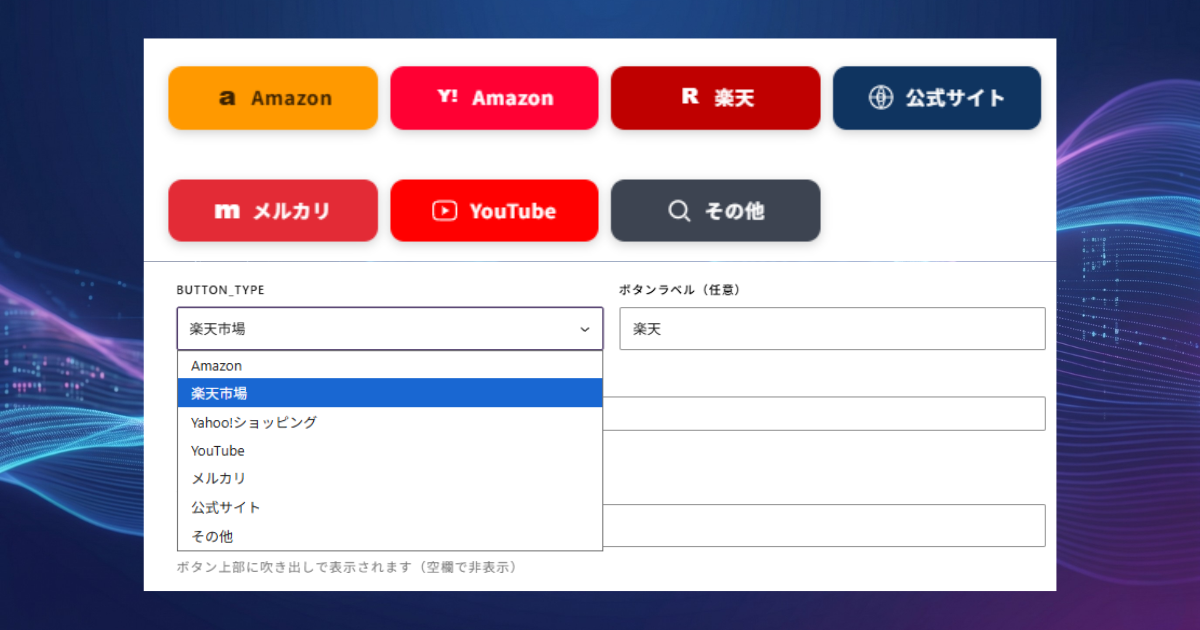Click the Amazon 'a' logo icon
The height and width of the screenshot is (630, 1200).
pyautogui.click(x=227, y=98)
